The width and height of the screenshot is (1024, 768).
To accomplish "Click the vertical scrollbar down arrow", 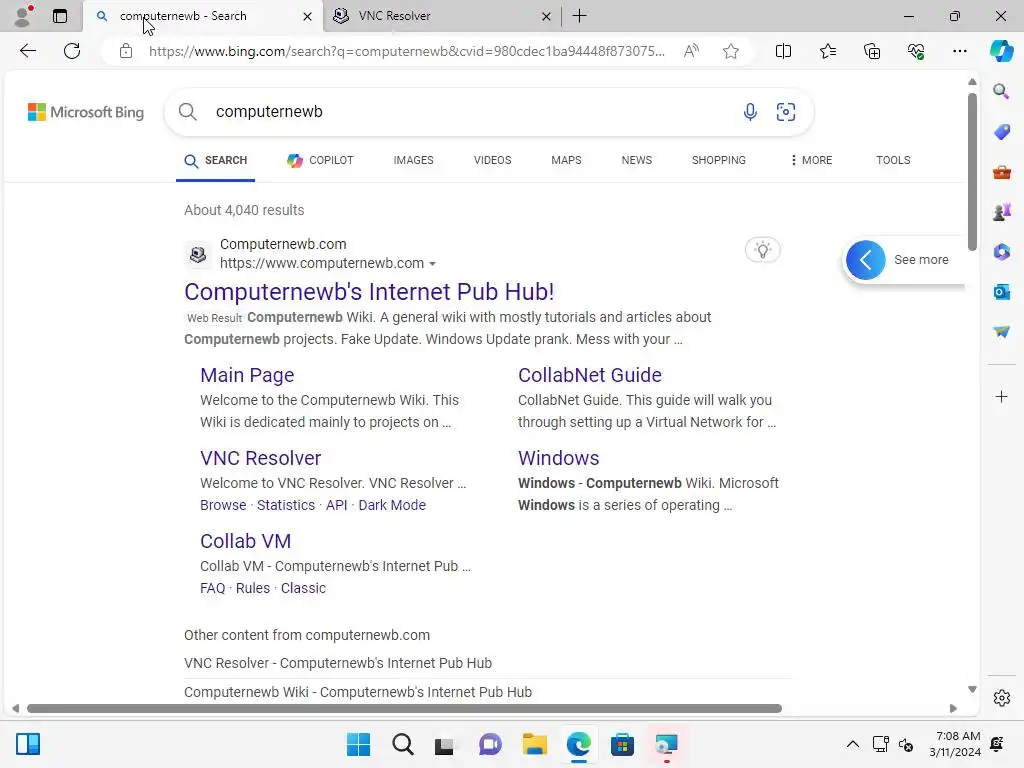I will point(972,689).
